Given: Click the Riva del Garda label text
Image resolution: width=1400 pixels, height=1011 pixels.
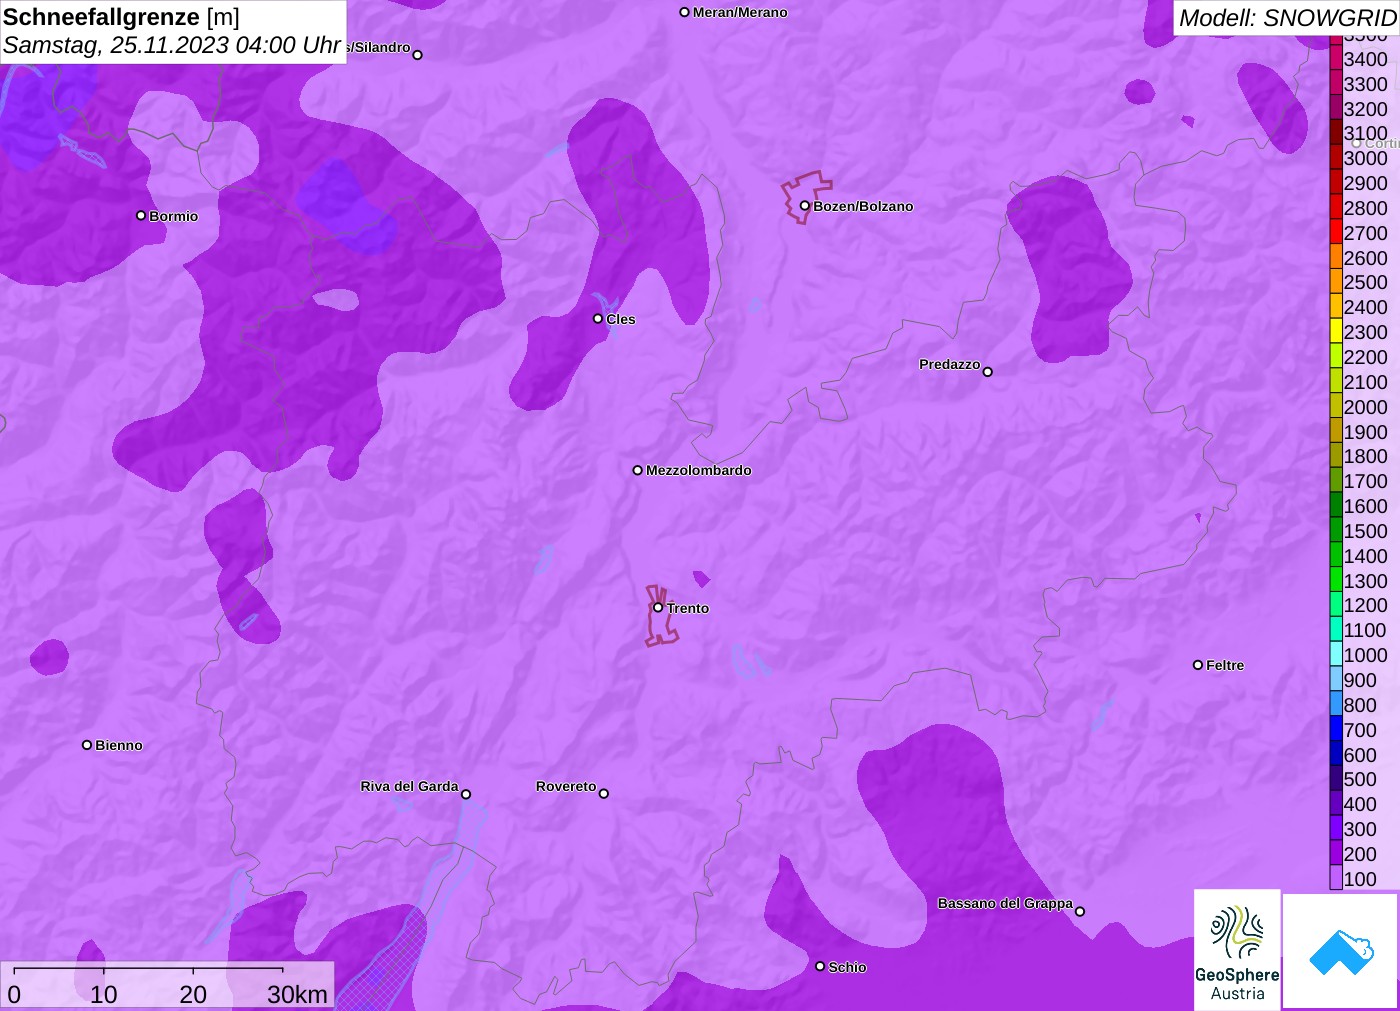Looking at the screenshot, I should coord(409,786).
